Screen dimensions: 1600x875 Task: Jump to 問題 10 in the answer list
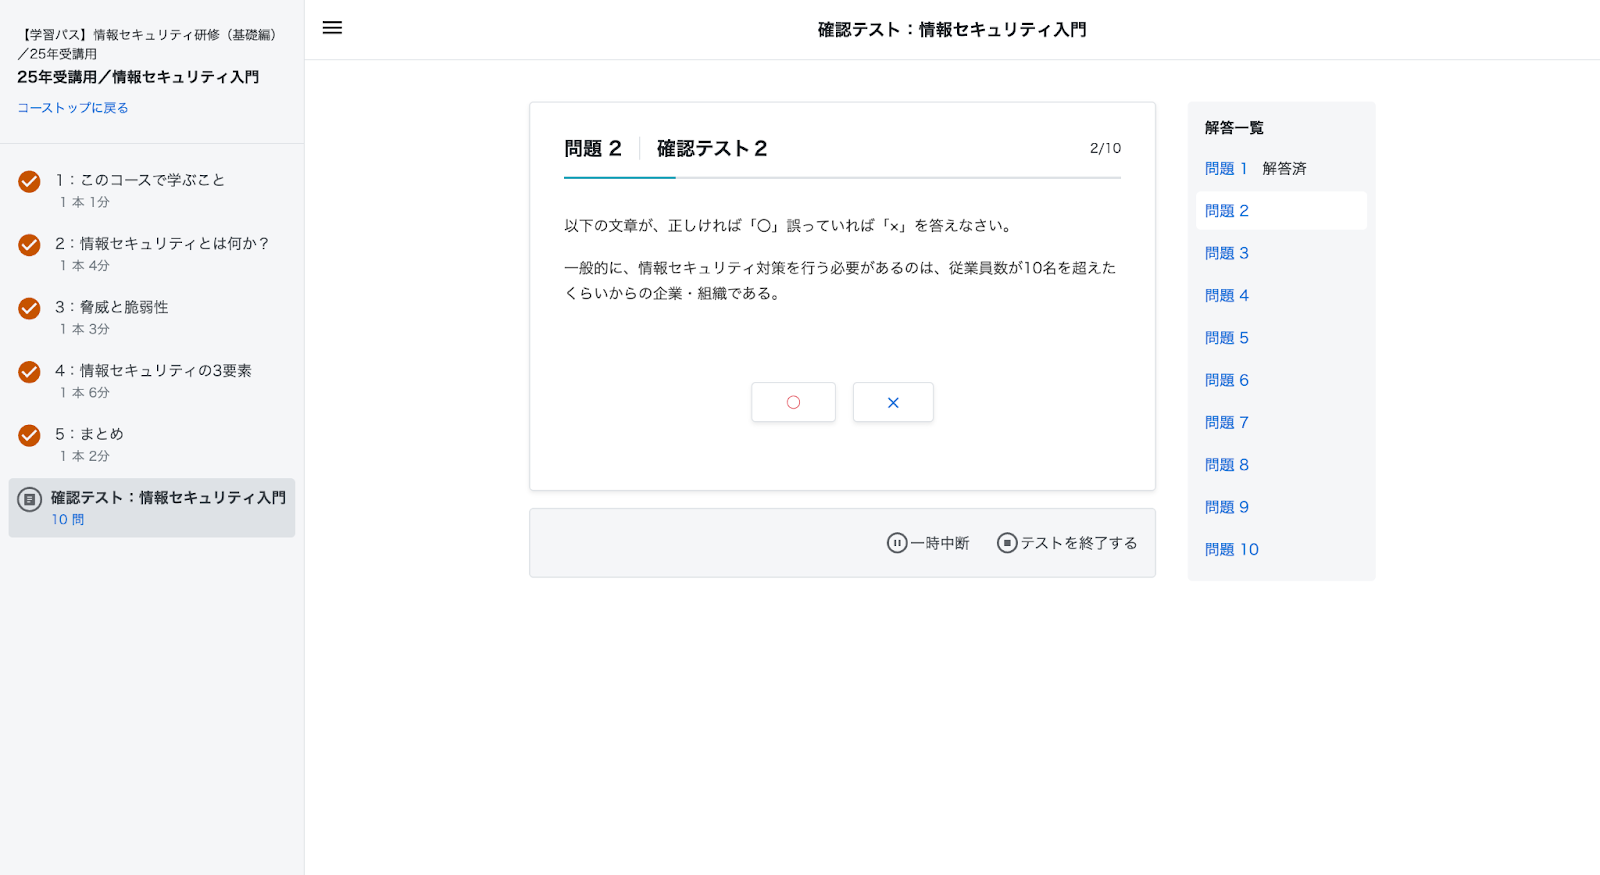click(1232, 550)
